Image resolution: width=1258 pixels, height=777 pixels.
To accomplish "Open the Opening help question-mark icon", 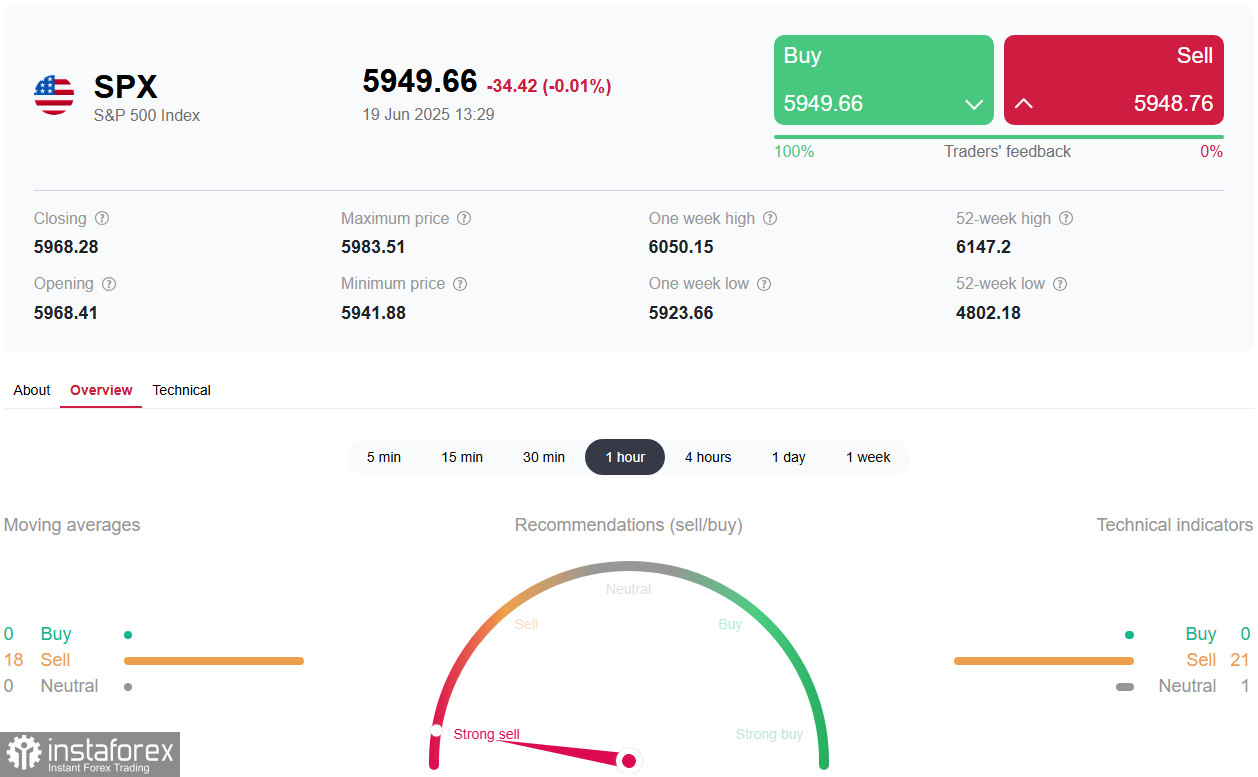I will pyautogui.click(x=109, y=284).
